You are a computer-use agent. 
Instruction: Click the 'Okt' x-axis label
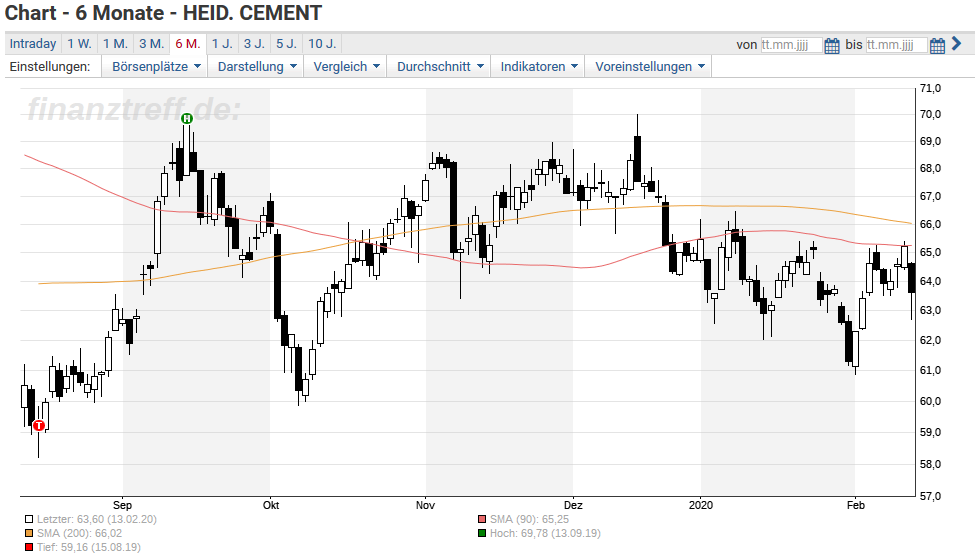pyautogui.click(x=271, y=505)
